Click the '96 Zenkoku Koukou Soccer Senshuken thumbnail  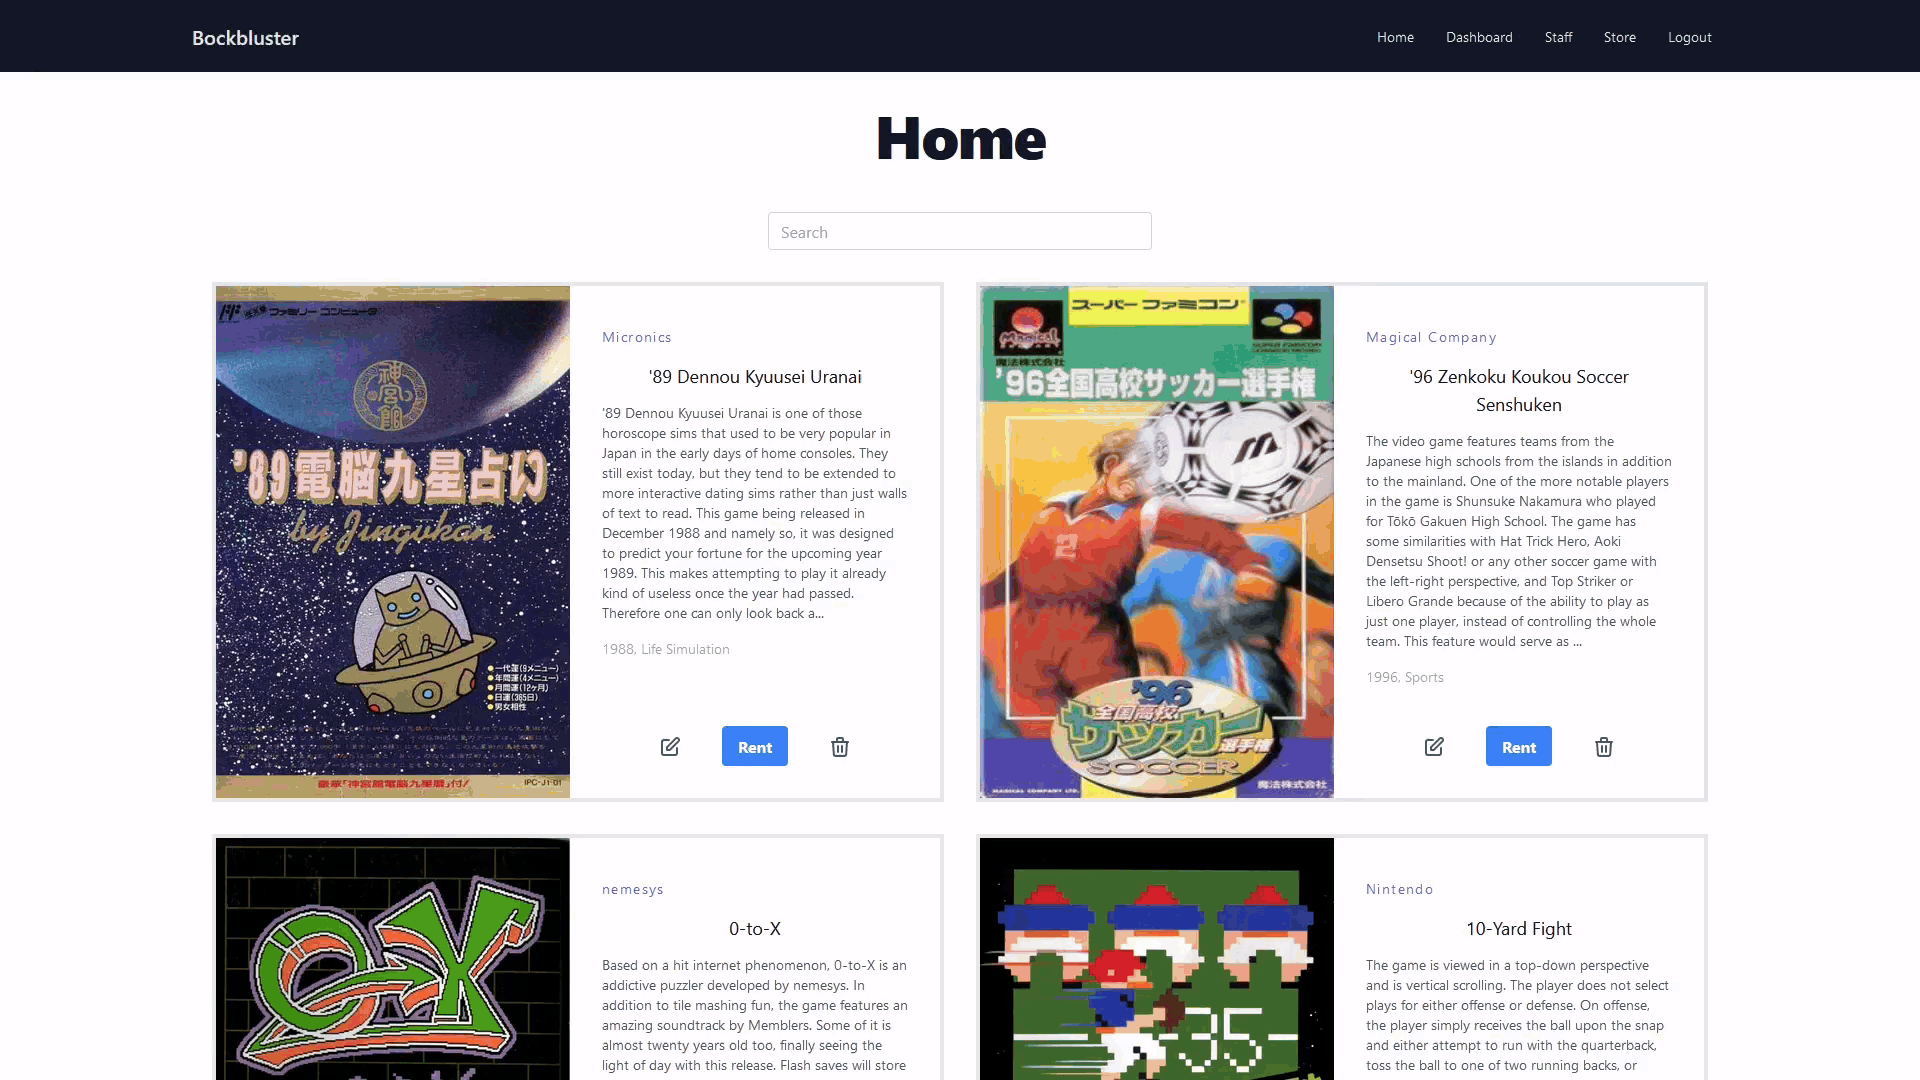[1156, 542]
